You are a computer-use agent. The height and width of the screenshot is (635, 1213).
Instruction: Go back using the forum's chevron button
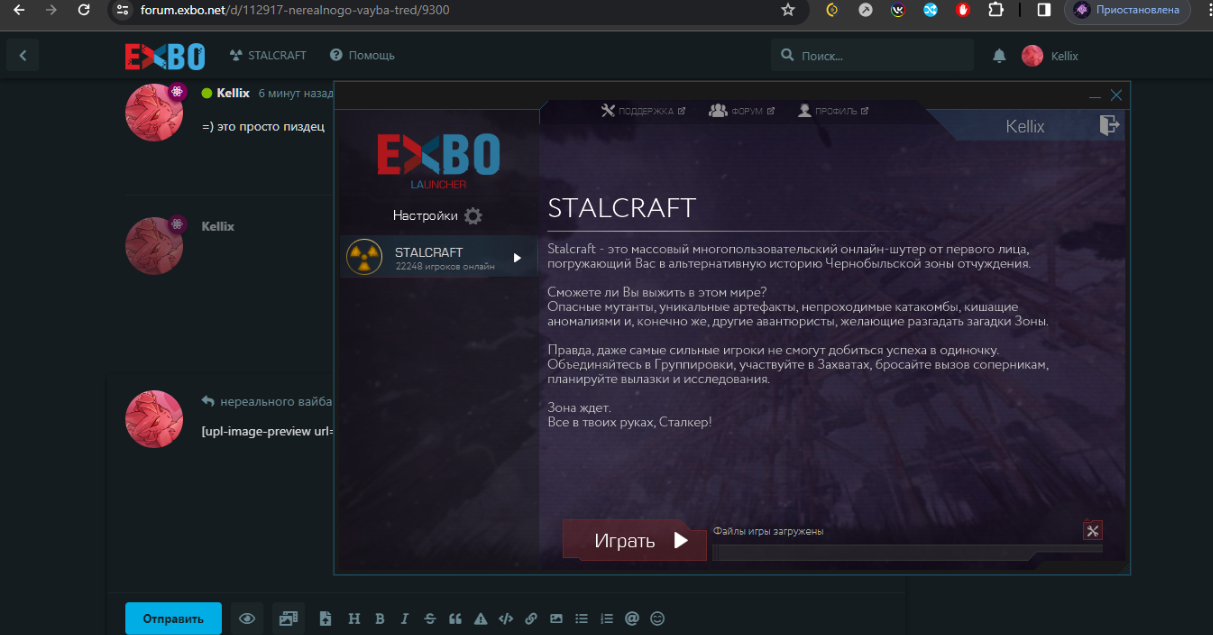(22, 55)
